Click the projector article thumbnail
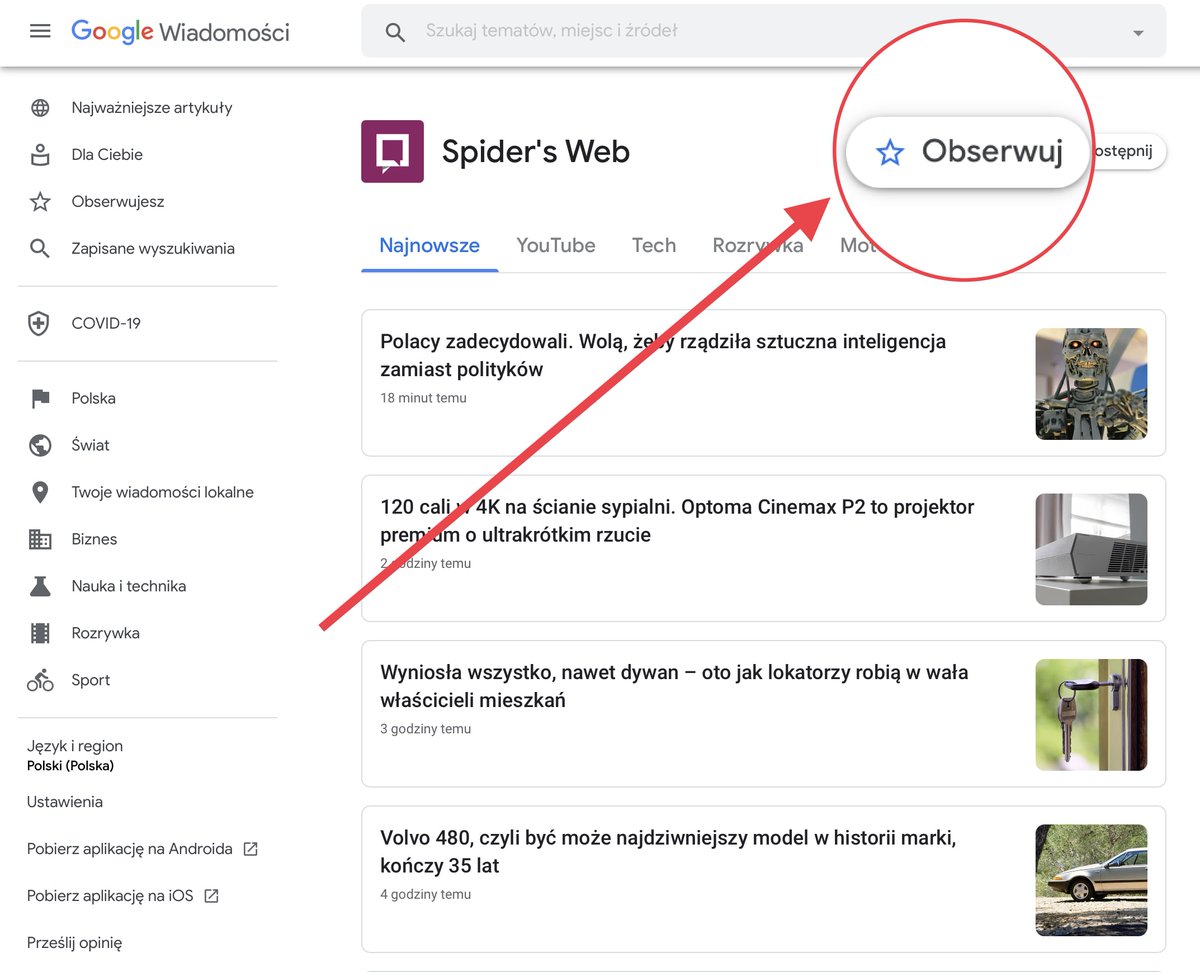 pos(1091,549)
